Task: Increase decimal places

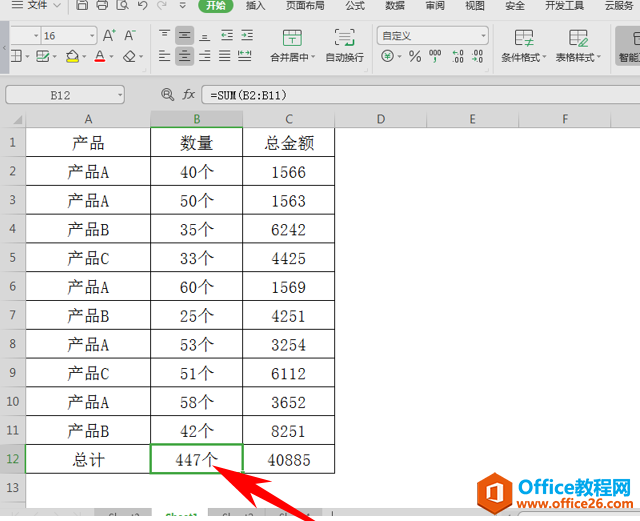Action: pyautogui.click(x=458, y=56)
